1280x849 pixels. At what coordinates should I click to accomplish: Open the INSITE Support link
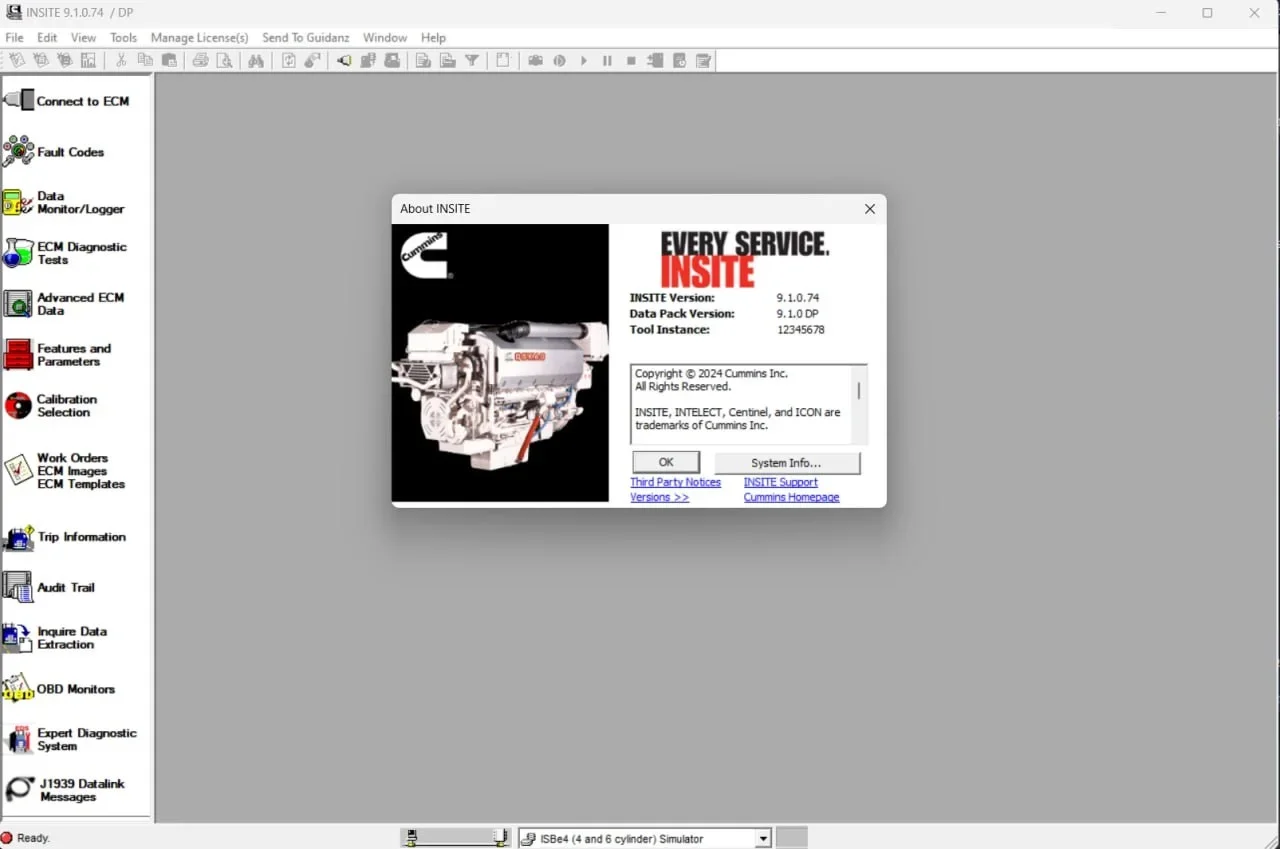point(780,482)
